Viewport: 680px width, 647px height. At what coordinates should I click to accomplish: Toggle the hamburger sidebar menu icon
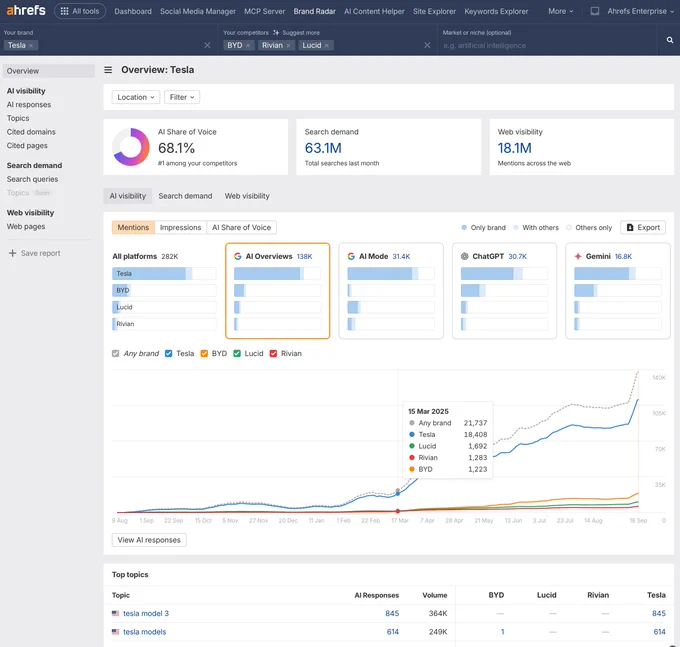click(108, 70)
